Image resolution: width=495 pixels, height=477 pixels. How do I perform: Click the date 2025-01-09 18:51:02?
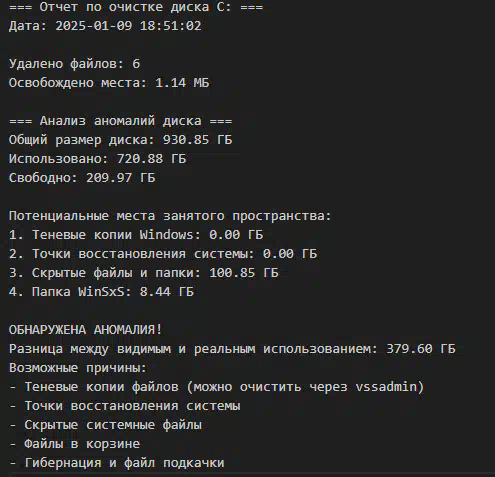[128, 26]
